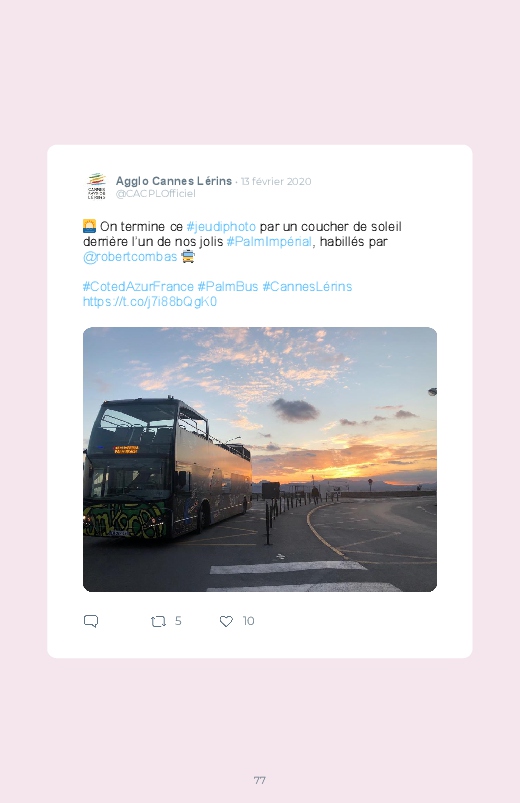Open the @robertcombas mention
The height and width of the screenshot is (803, 520).
click(130, 257)
